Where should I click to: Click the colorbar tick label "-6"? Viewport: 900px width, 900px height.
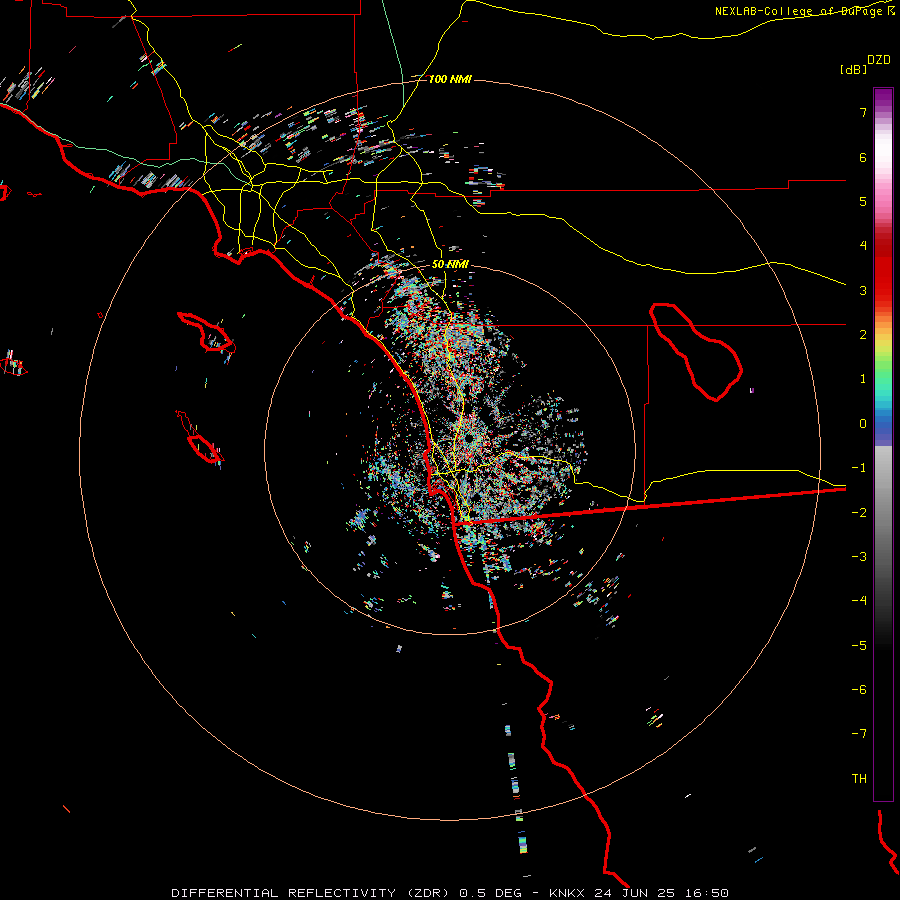point(859,690)
